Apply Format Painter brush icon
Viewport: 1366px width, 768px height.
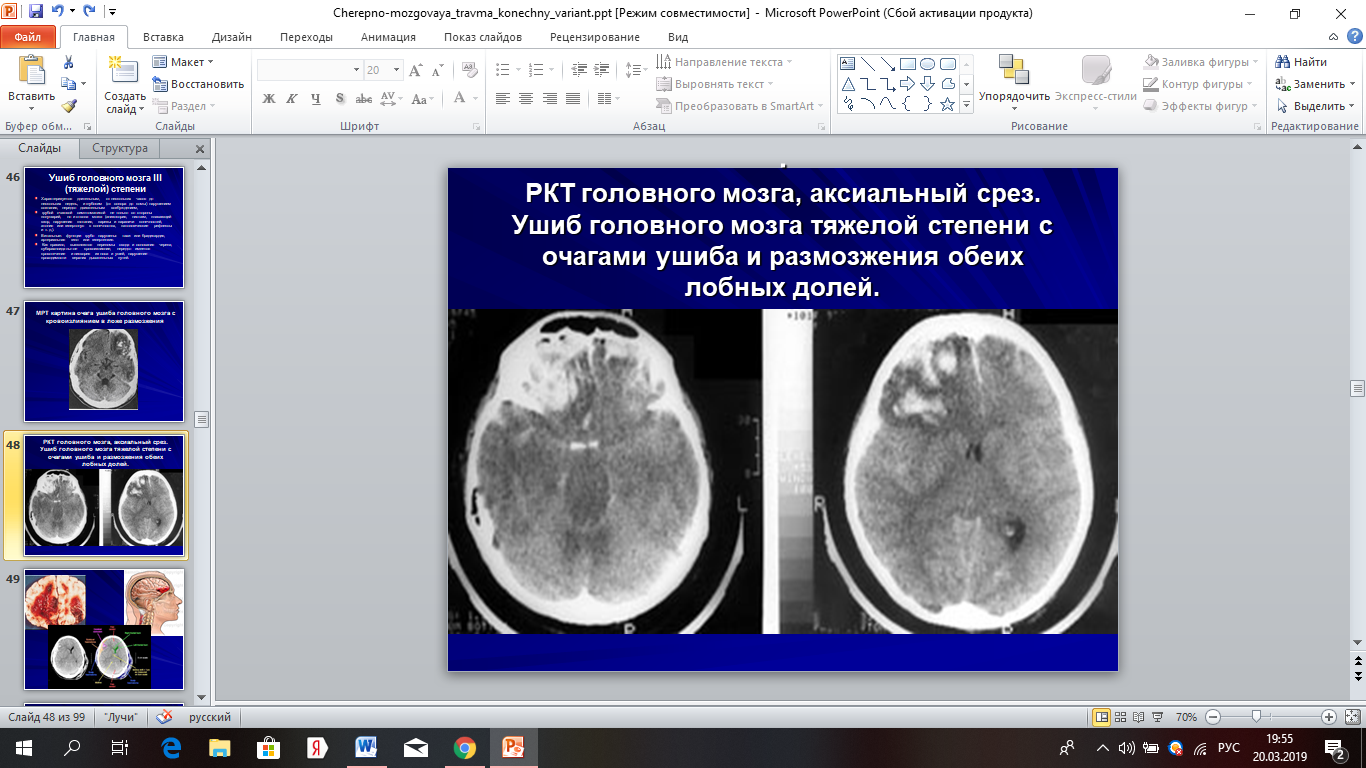coord(68,106)
